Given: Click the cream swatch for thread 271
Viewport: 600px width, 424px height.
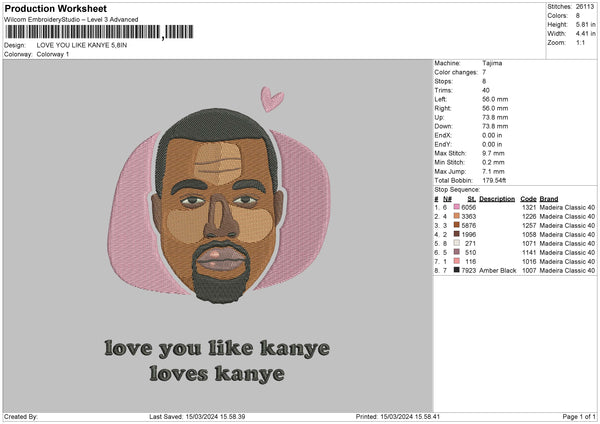Looking at the screenshot, I should coord(456,243).
